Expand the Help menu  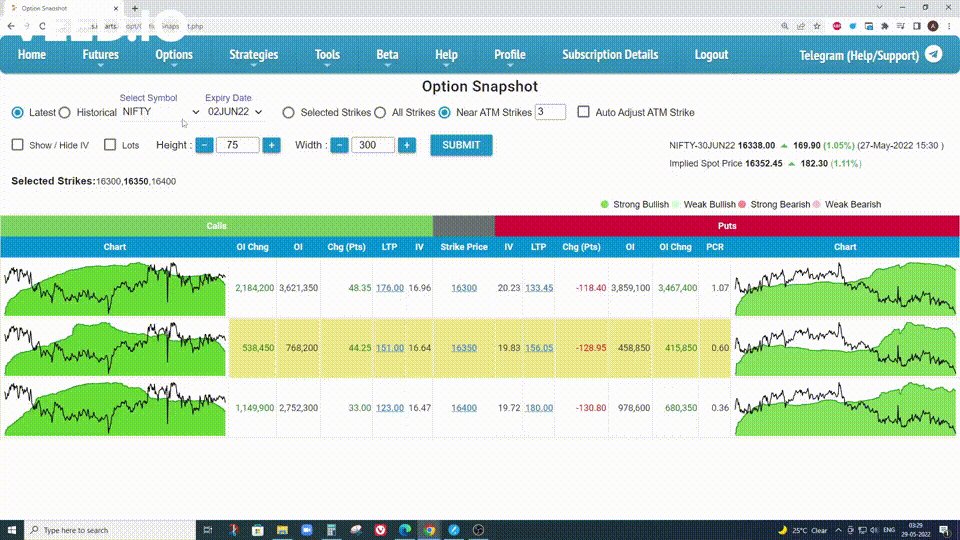pyautogui.click(x=446, y=54)
